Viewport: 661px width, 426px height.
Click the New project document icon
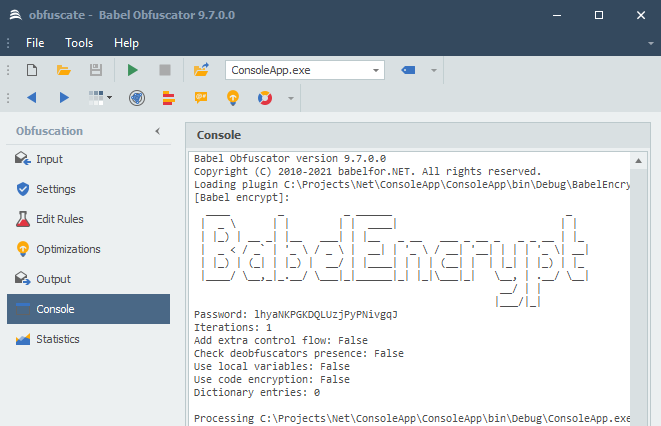point(32,70)
